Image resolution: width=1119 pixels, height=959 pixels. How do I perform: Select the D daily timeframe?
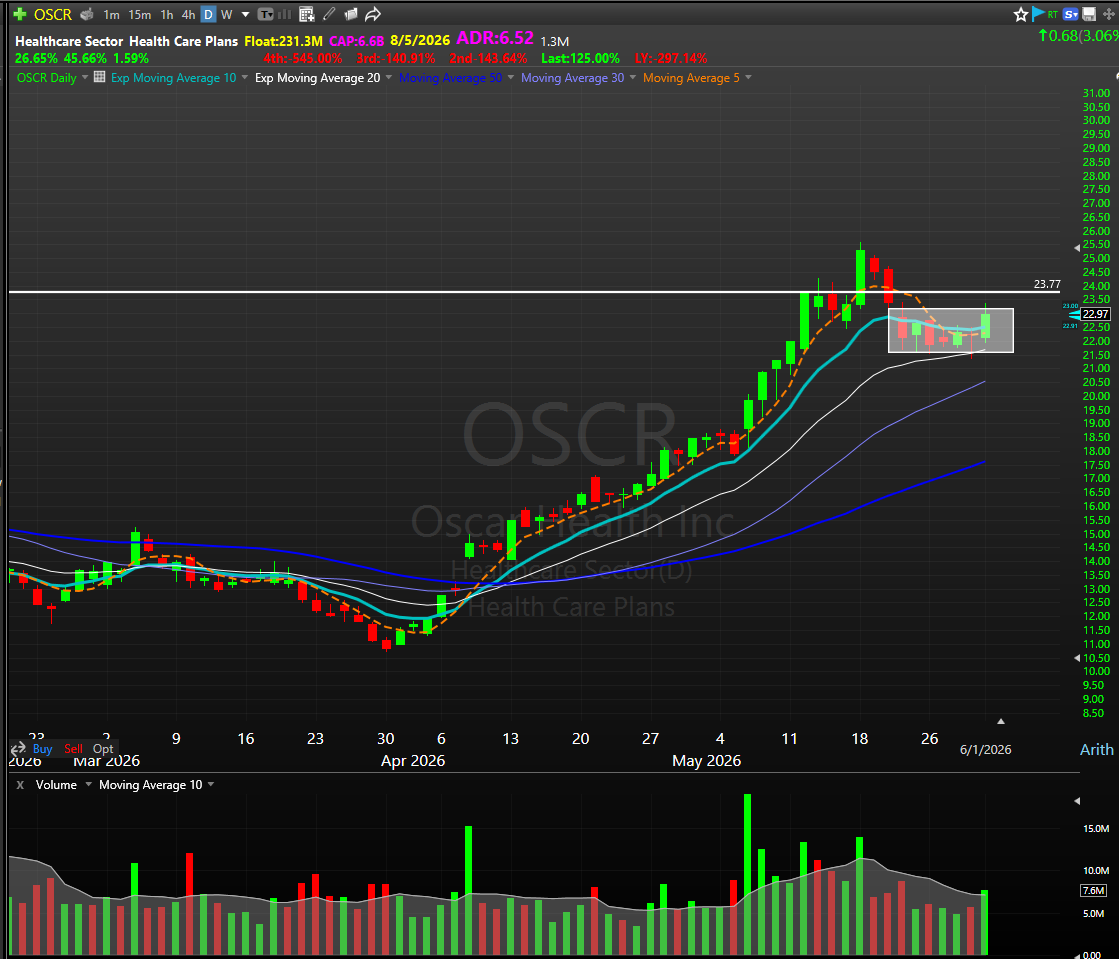[x=208, y=14]
